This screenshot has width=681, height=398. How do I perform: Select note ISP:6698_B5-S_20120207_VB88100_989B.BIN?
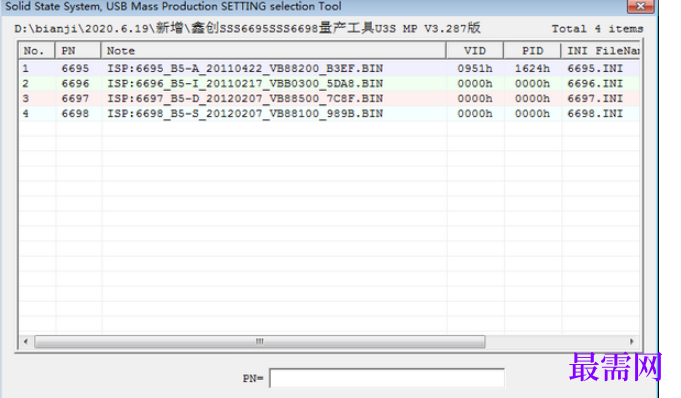245,113
